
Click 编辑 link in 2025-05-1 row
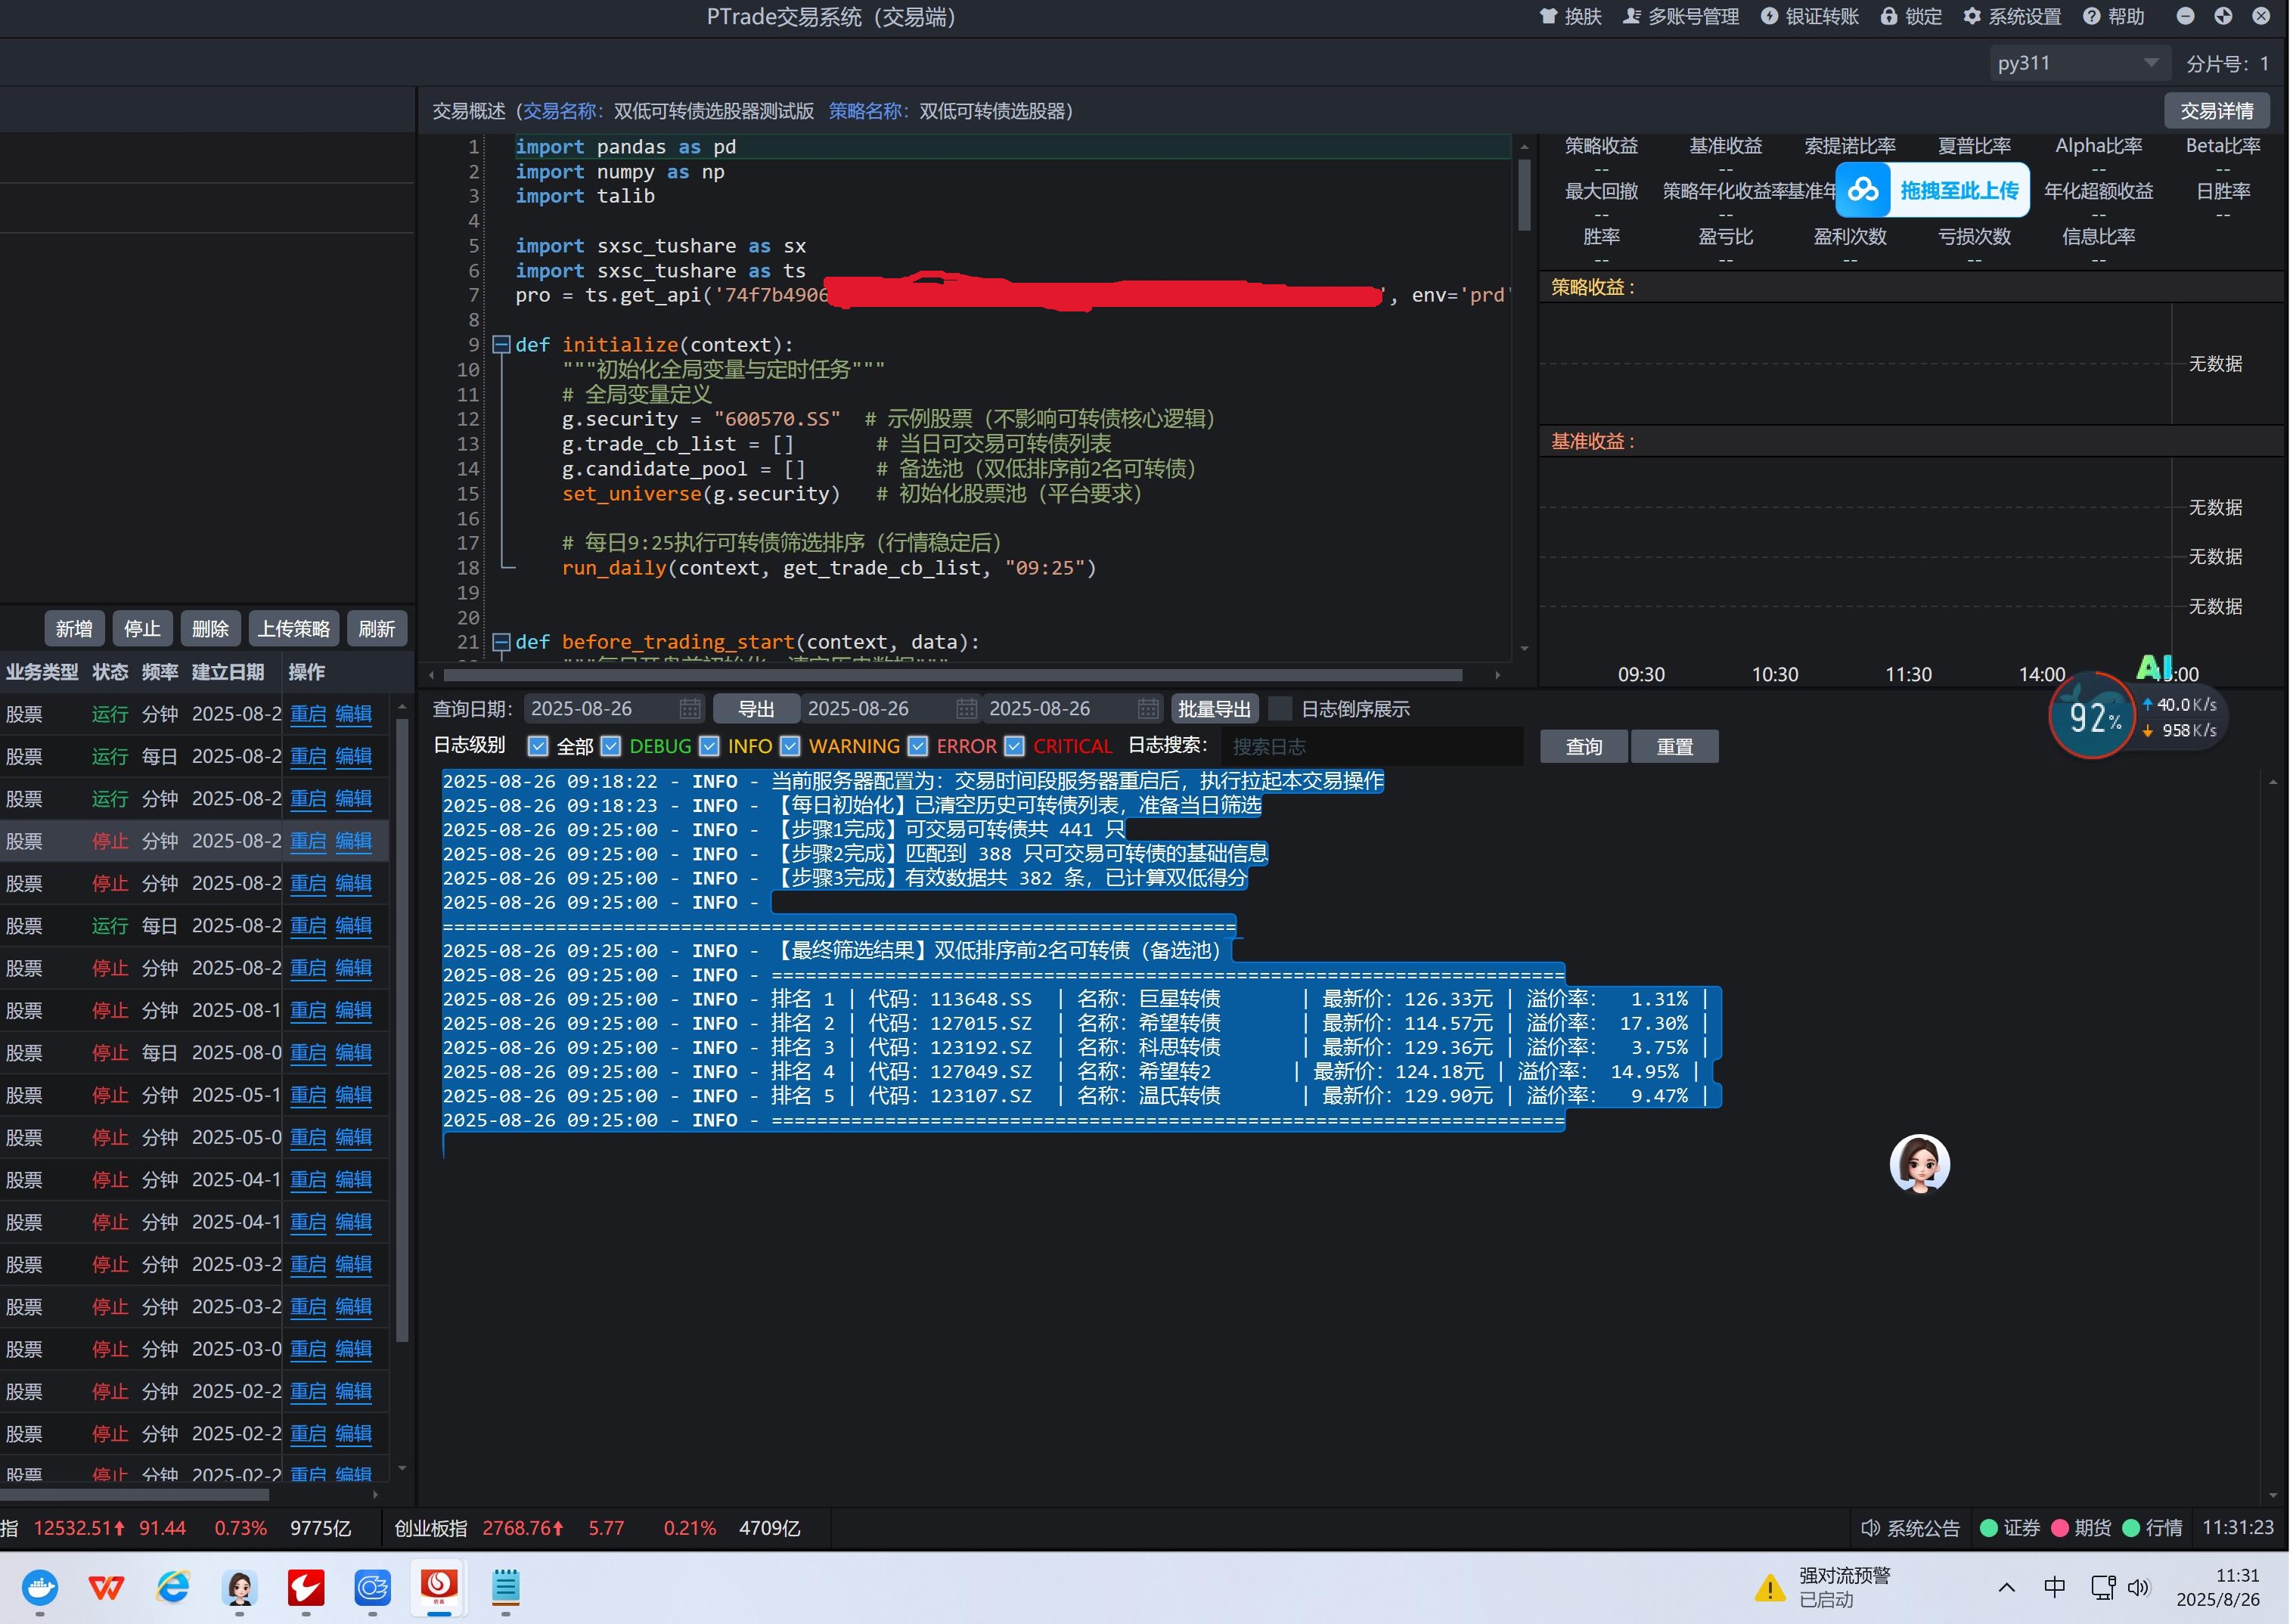(x=353, y=1095)
